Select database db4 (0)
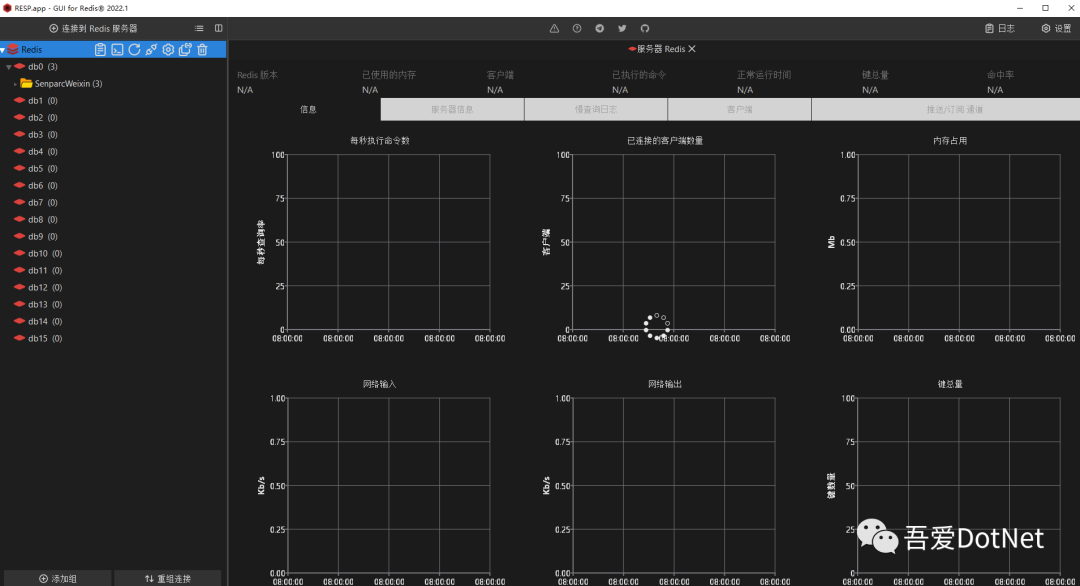Image resolution: width=1080 pixels, height=586 pixels. [43, 151]
